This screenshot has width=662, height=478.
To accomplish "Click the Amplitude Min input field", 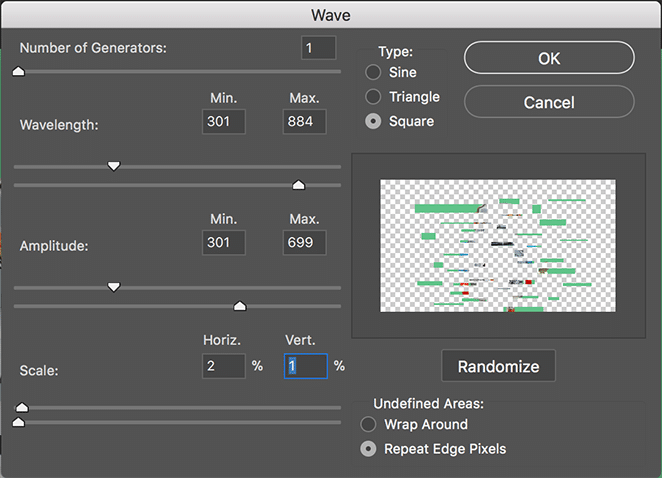I will 223,243.
